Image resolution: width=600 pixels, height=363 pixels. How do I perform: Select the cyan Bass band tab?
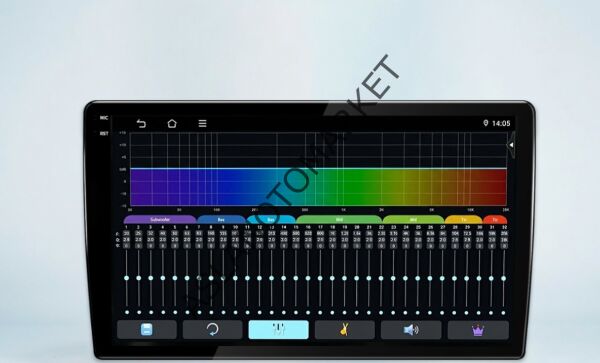click(x=271, y=220)
